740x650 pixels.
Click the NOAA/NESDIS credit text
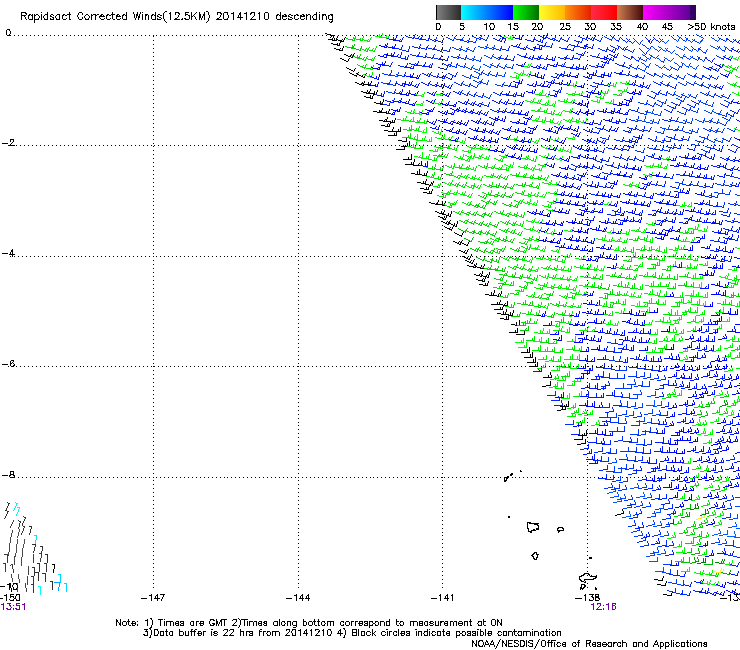(589, 644)
